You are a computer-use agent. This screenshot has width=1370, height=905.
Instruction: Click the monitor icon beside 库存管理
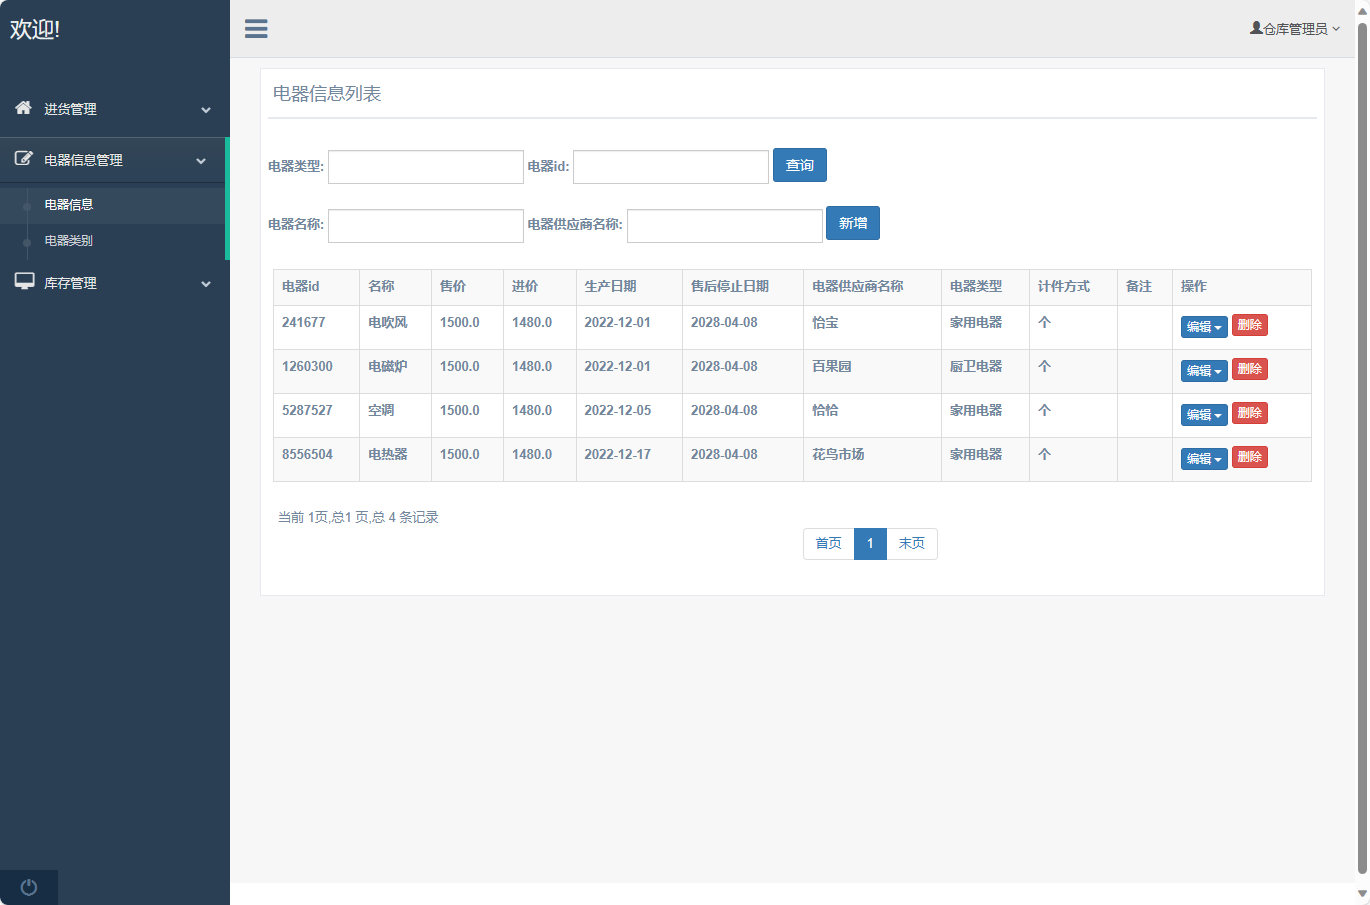pos(24,282)
